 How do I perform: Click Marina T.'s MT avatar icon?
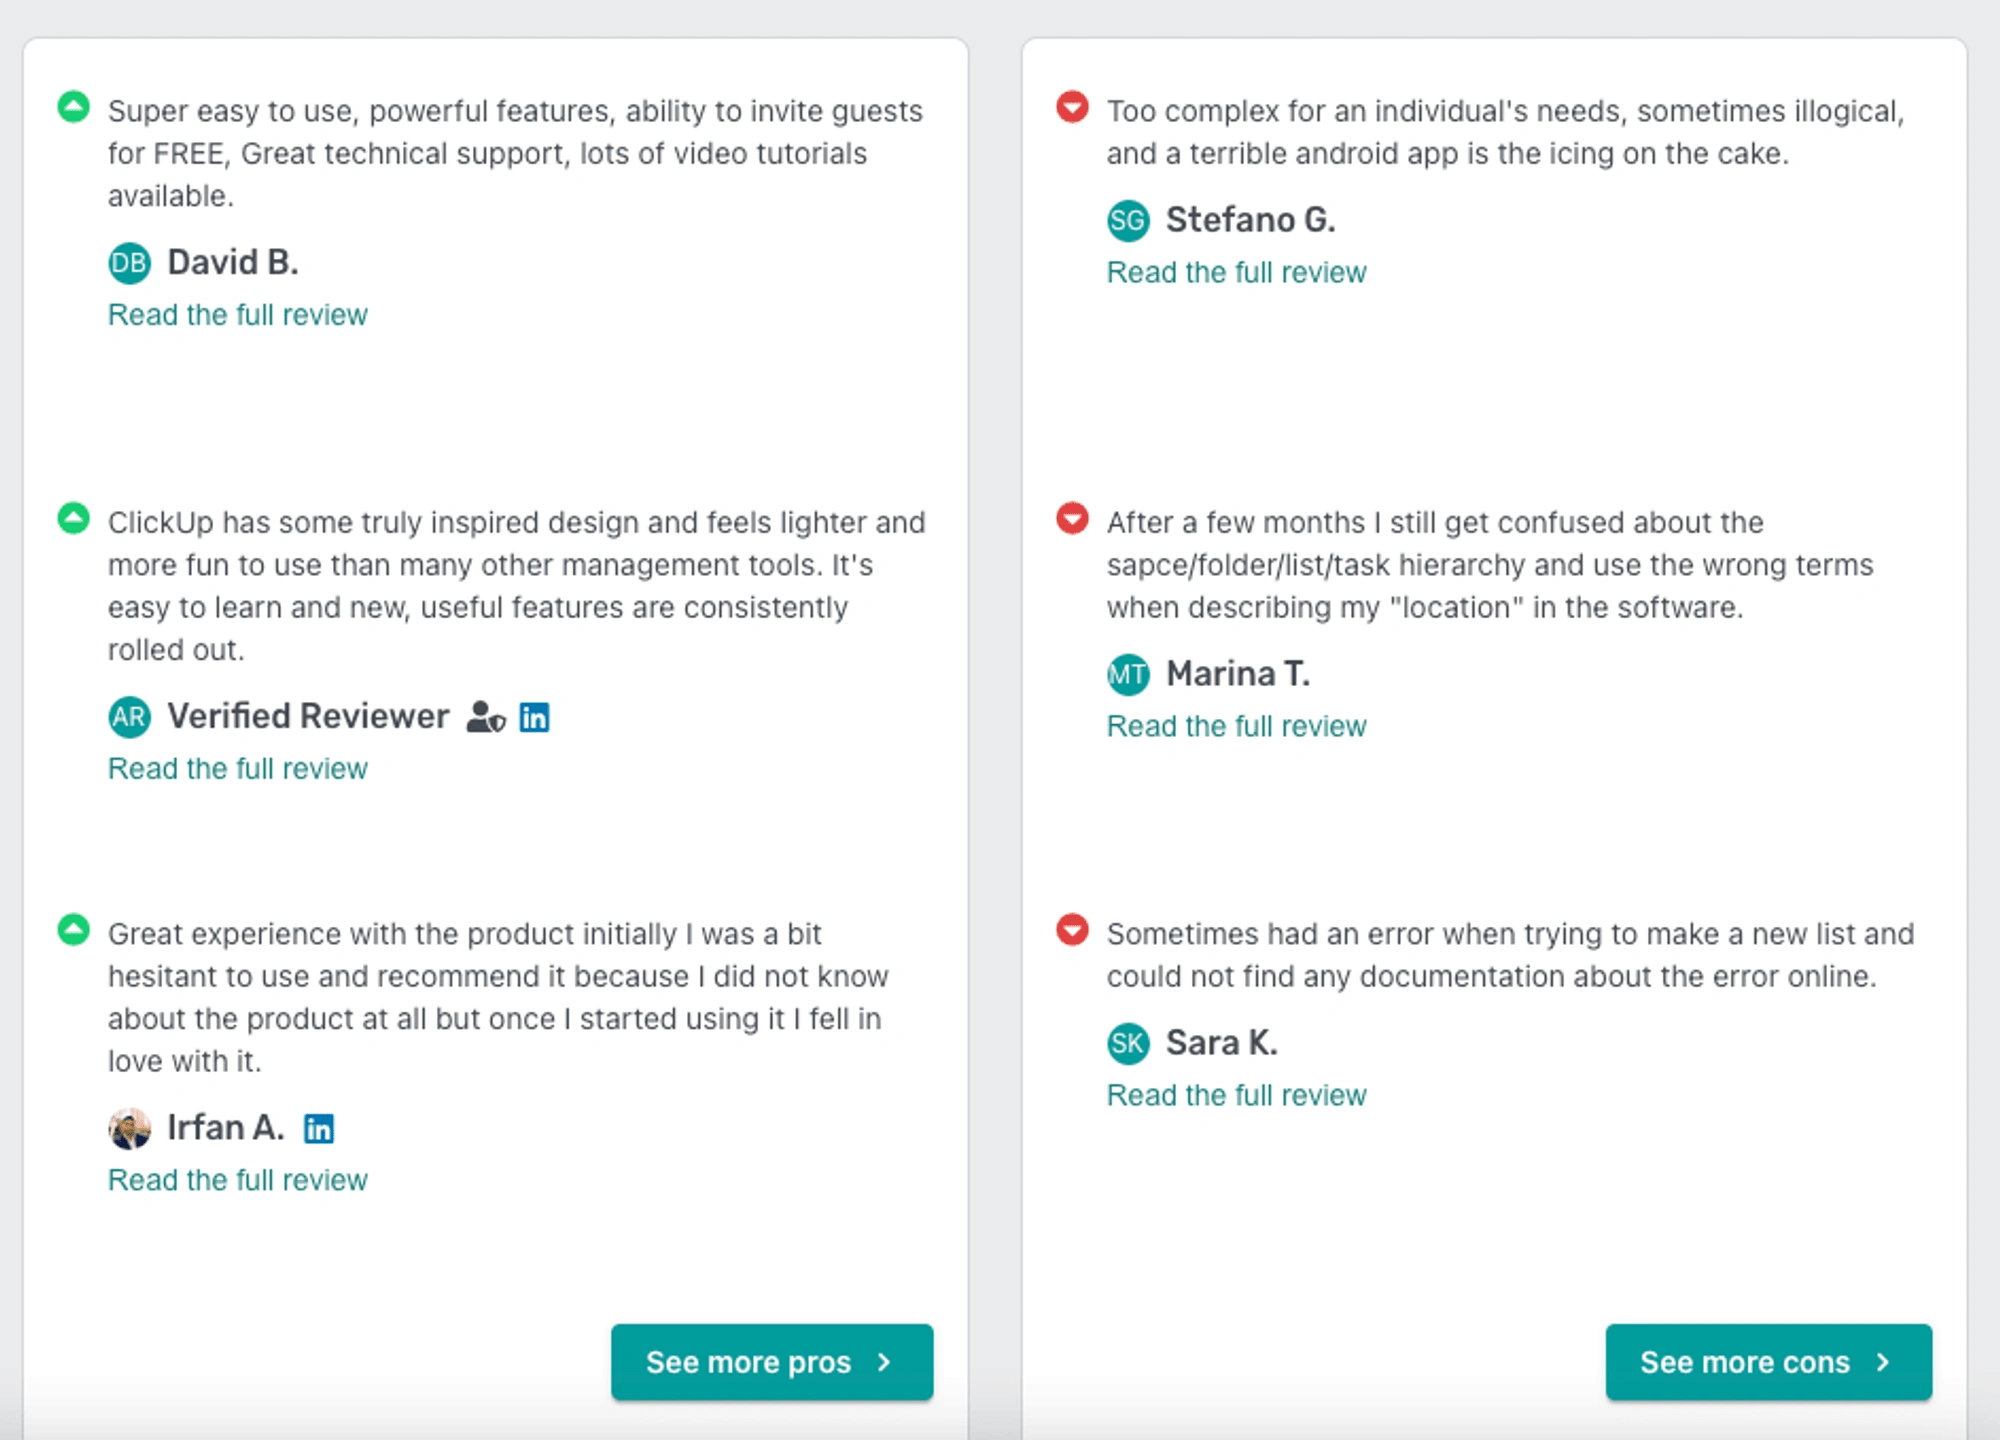tap(1128, 674)
